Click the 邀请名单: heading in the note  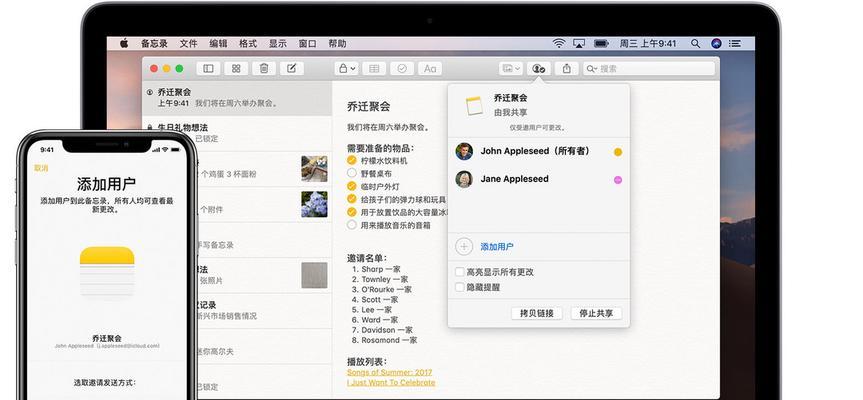coord(367,257)
